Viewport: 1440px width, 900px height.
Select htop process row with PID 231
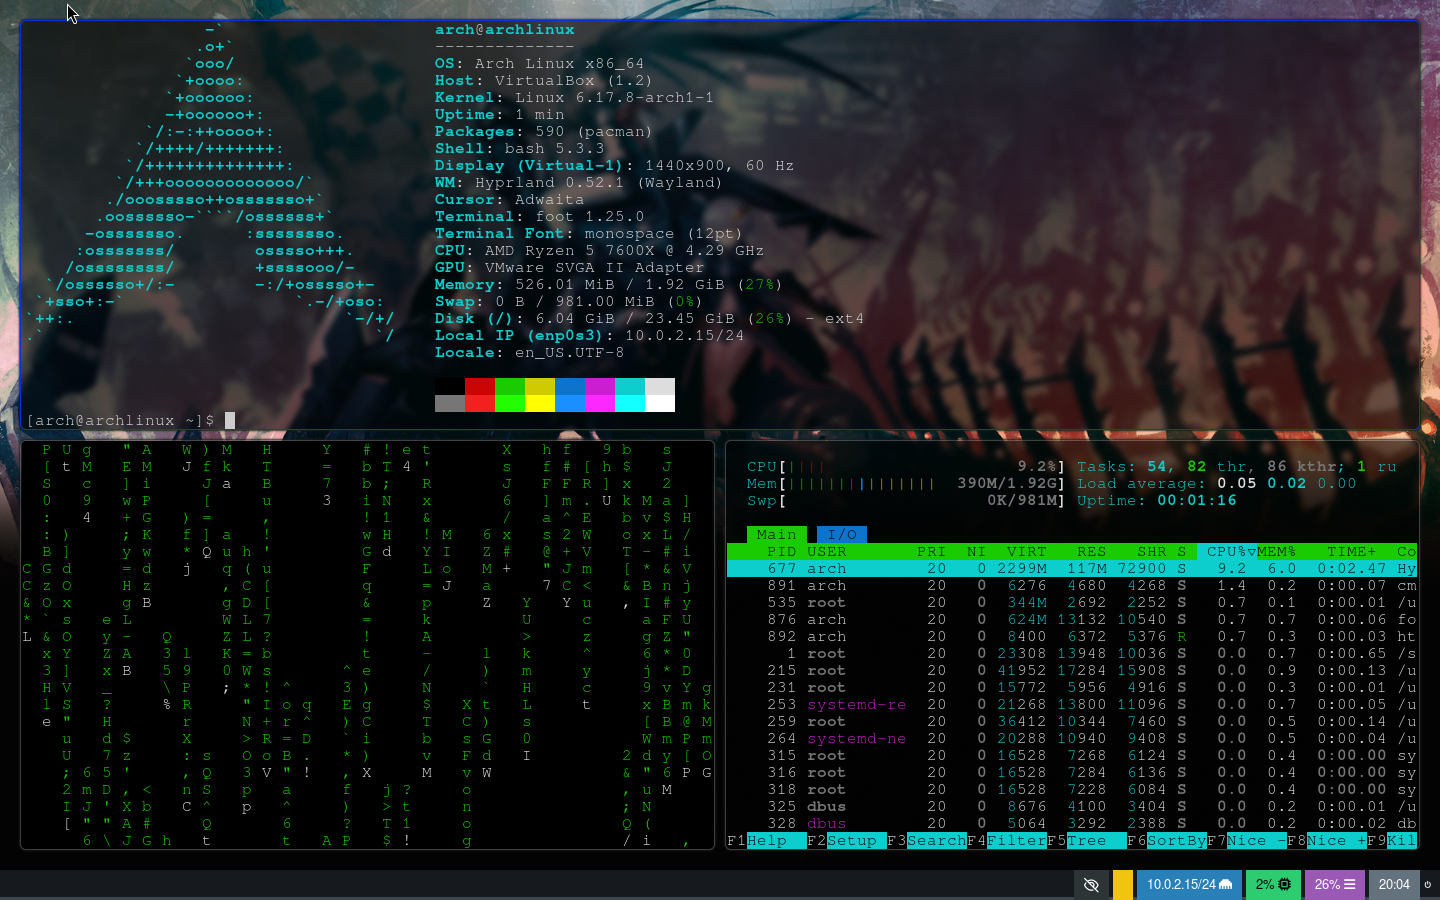pyautogui.click(x=1072, y=688)
